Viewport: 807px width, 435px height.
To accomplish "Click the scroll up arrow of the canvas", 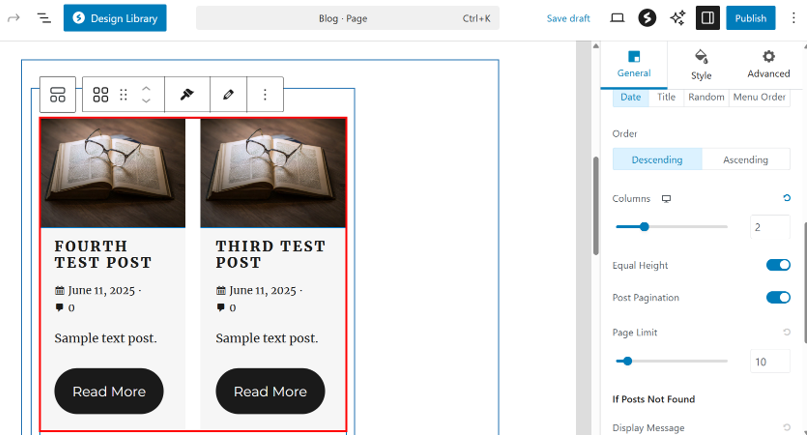I will tap(595, 46).
